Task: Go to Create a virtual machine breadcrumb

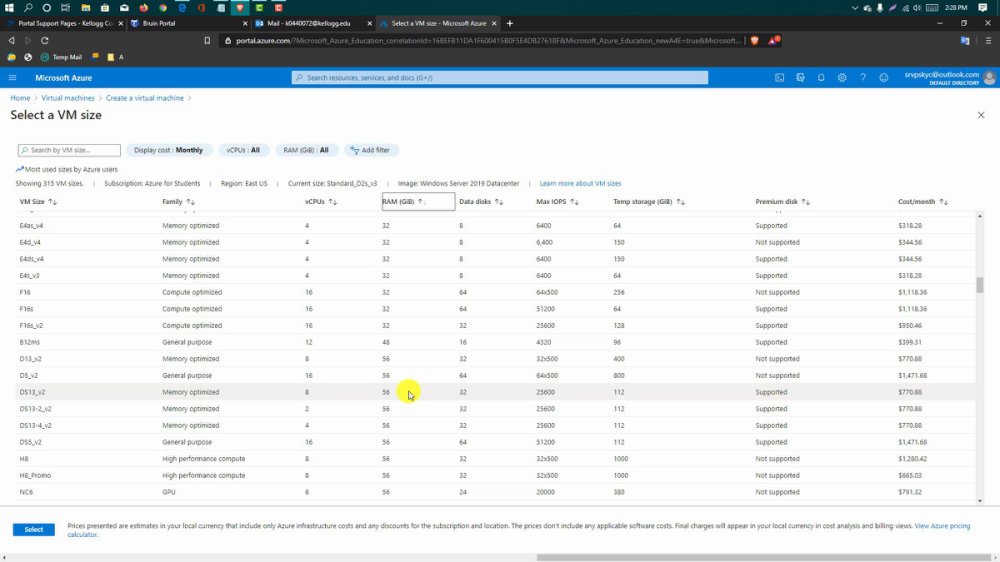Action: pyautogui.click(x=145, y=98)
